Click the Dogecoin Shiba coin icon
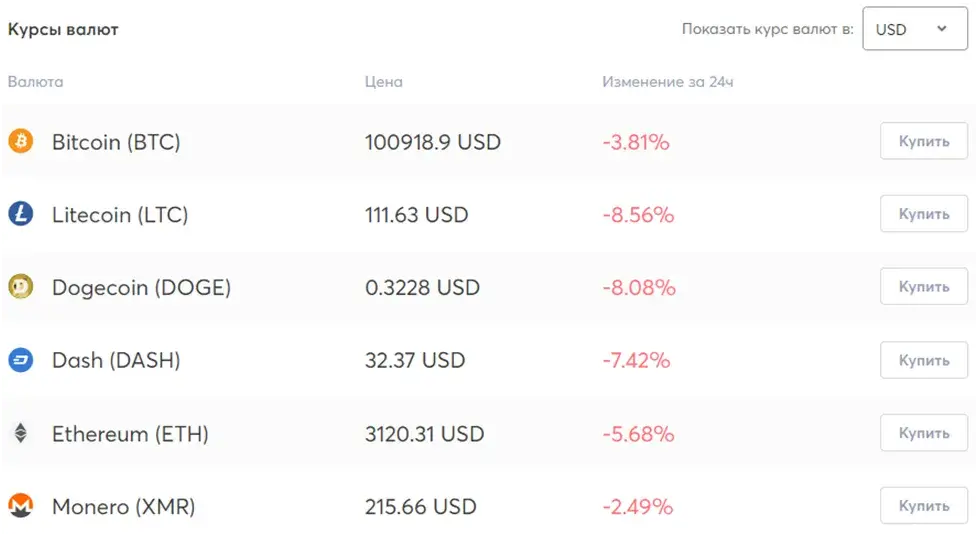 point(21,287)
